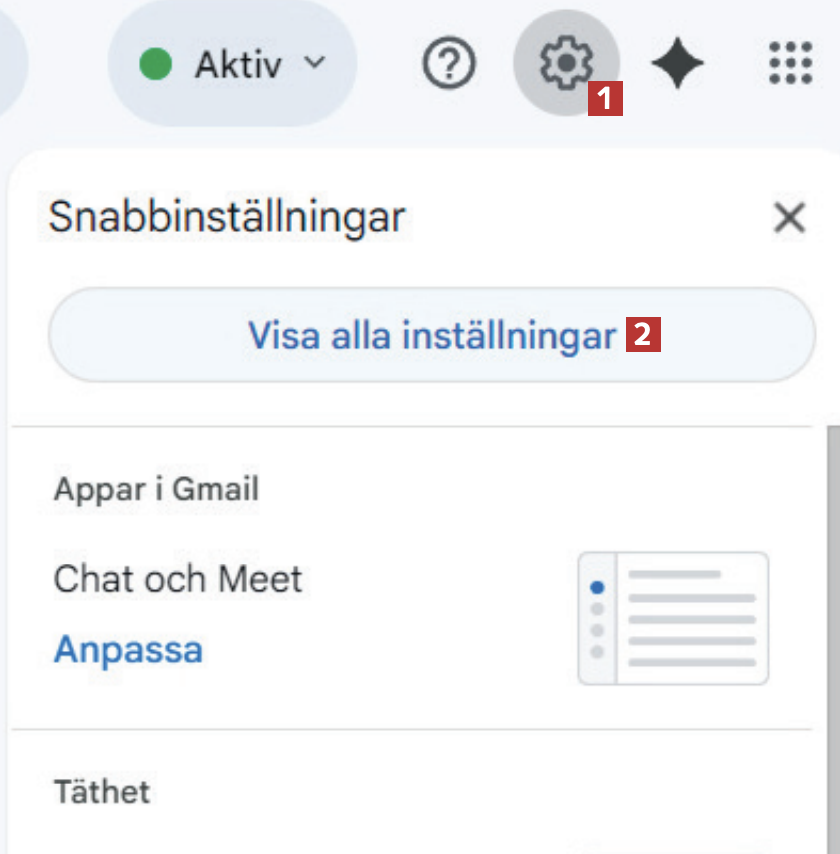
Task: Open the Aktiv status dropdown
Action: coord(232,65)
